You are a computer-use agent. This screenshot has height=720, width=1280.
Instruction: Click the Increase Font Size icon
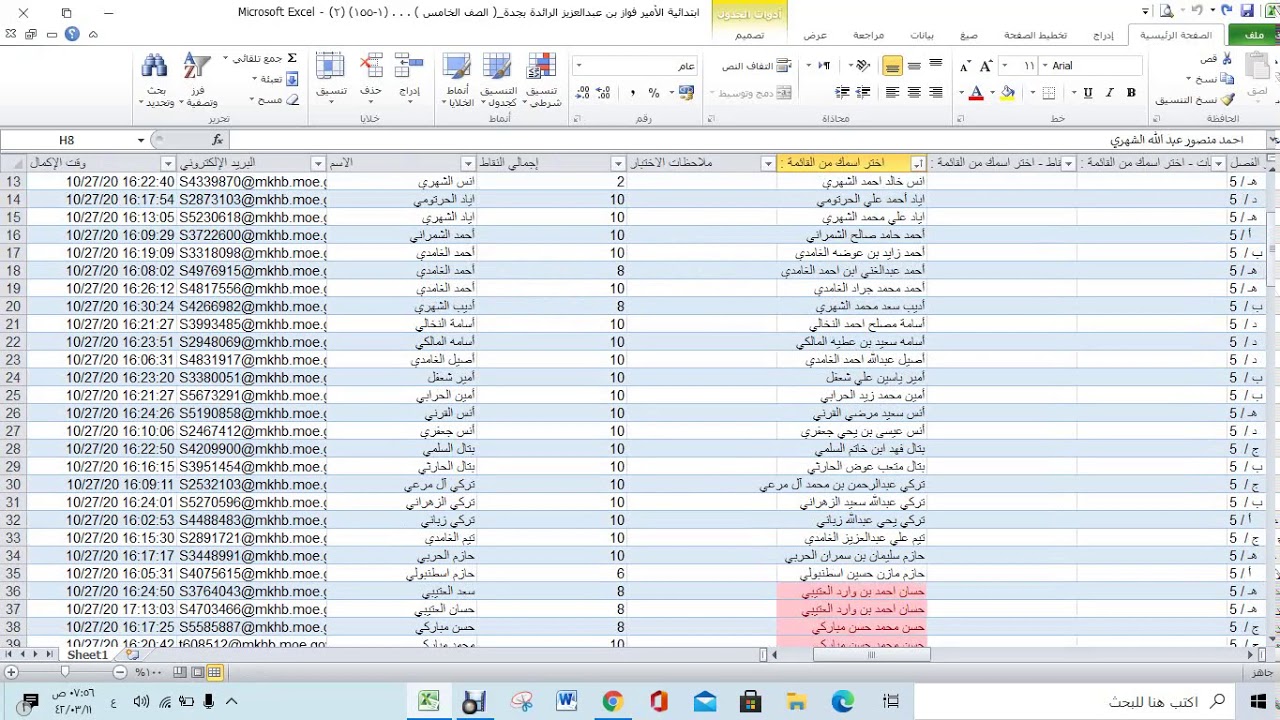[986, 66]
